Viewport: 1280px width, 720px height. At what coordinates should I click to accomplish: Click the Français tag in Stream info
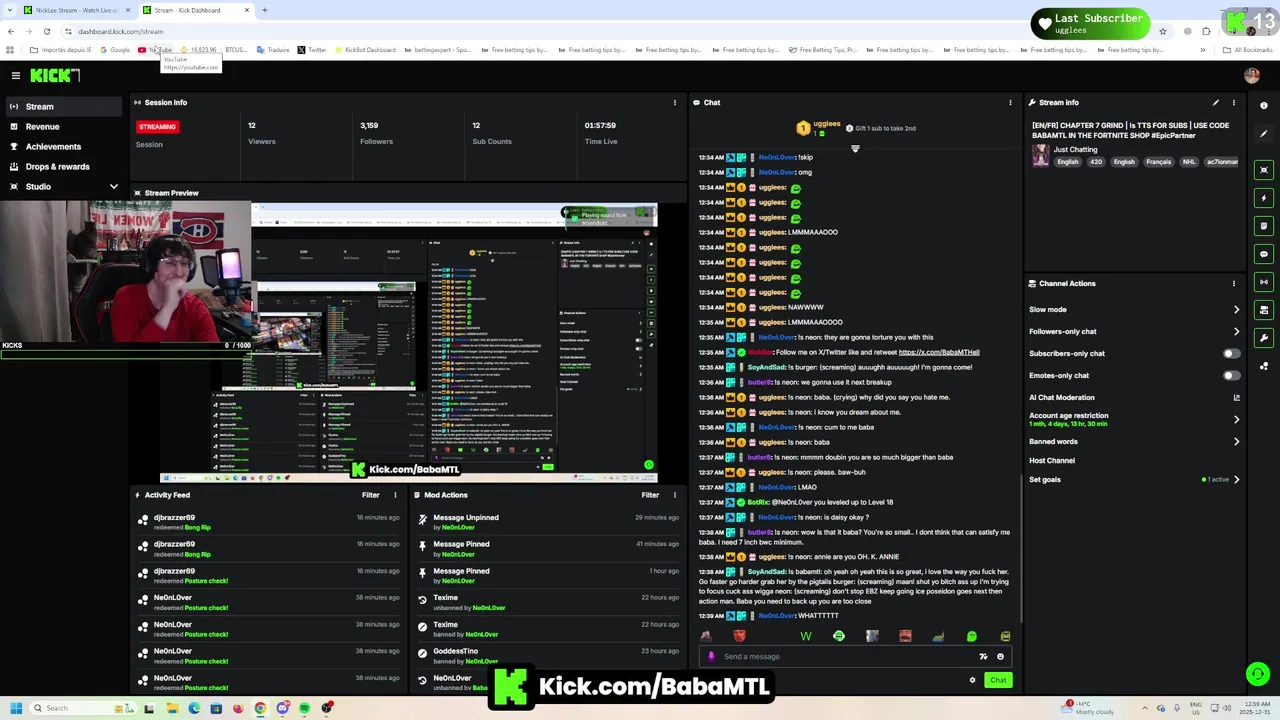coord(1158,162)
